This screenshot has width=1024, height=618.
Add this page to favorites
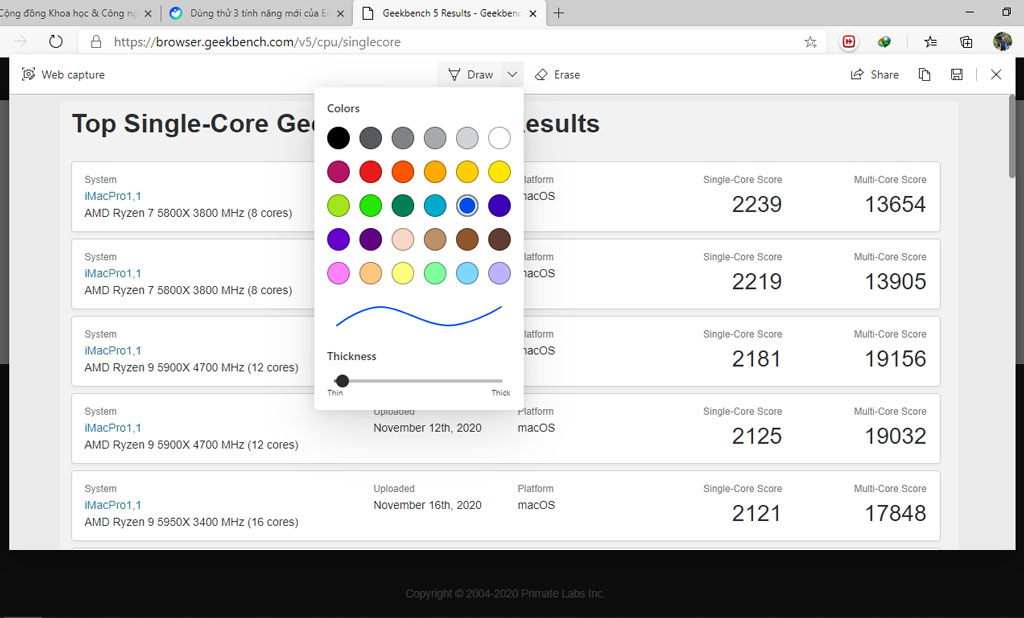(x=810, y=42)
